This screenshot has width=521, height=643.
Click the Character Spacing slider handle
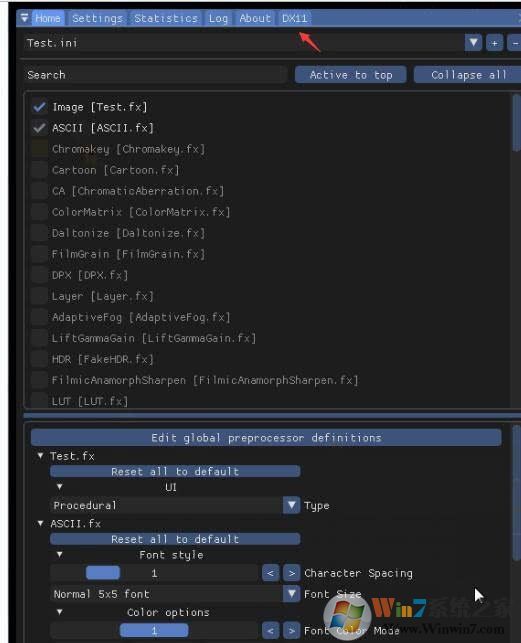point(103,573)
